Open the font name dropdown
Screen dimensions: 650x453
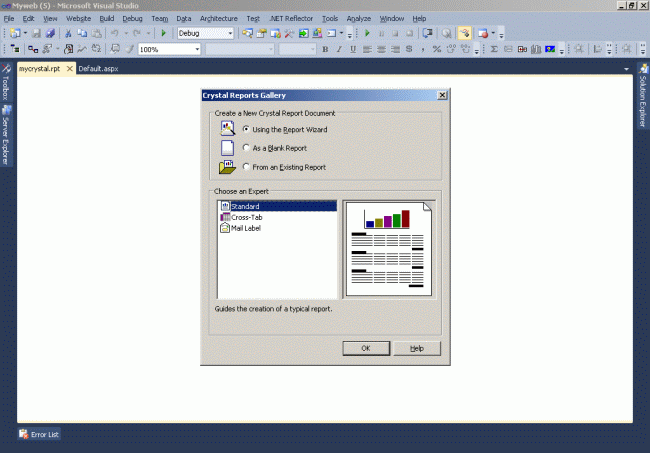[x=271, y=49]
